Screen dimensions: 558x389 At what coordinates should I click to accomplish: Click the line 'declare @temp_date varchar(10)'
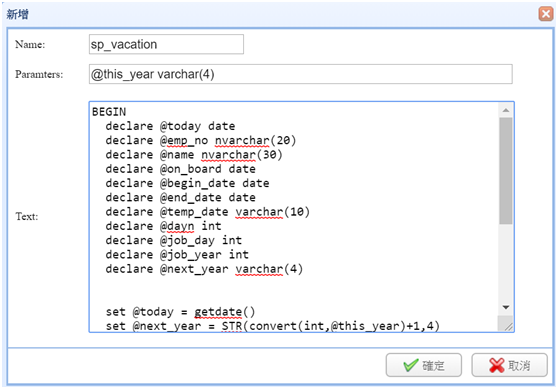pyautogui.click(x=207, y=212)
